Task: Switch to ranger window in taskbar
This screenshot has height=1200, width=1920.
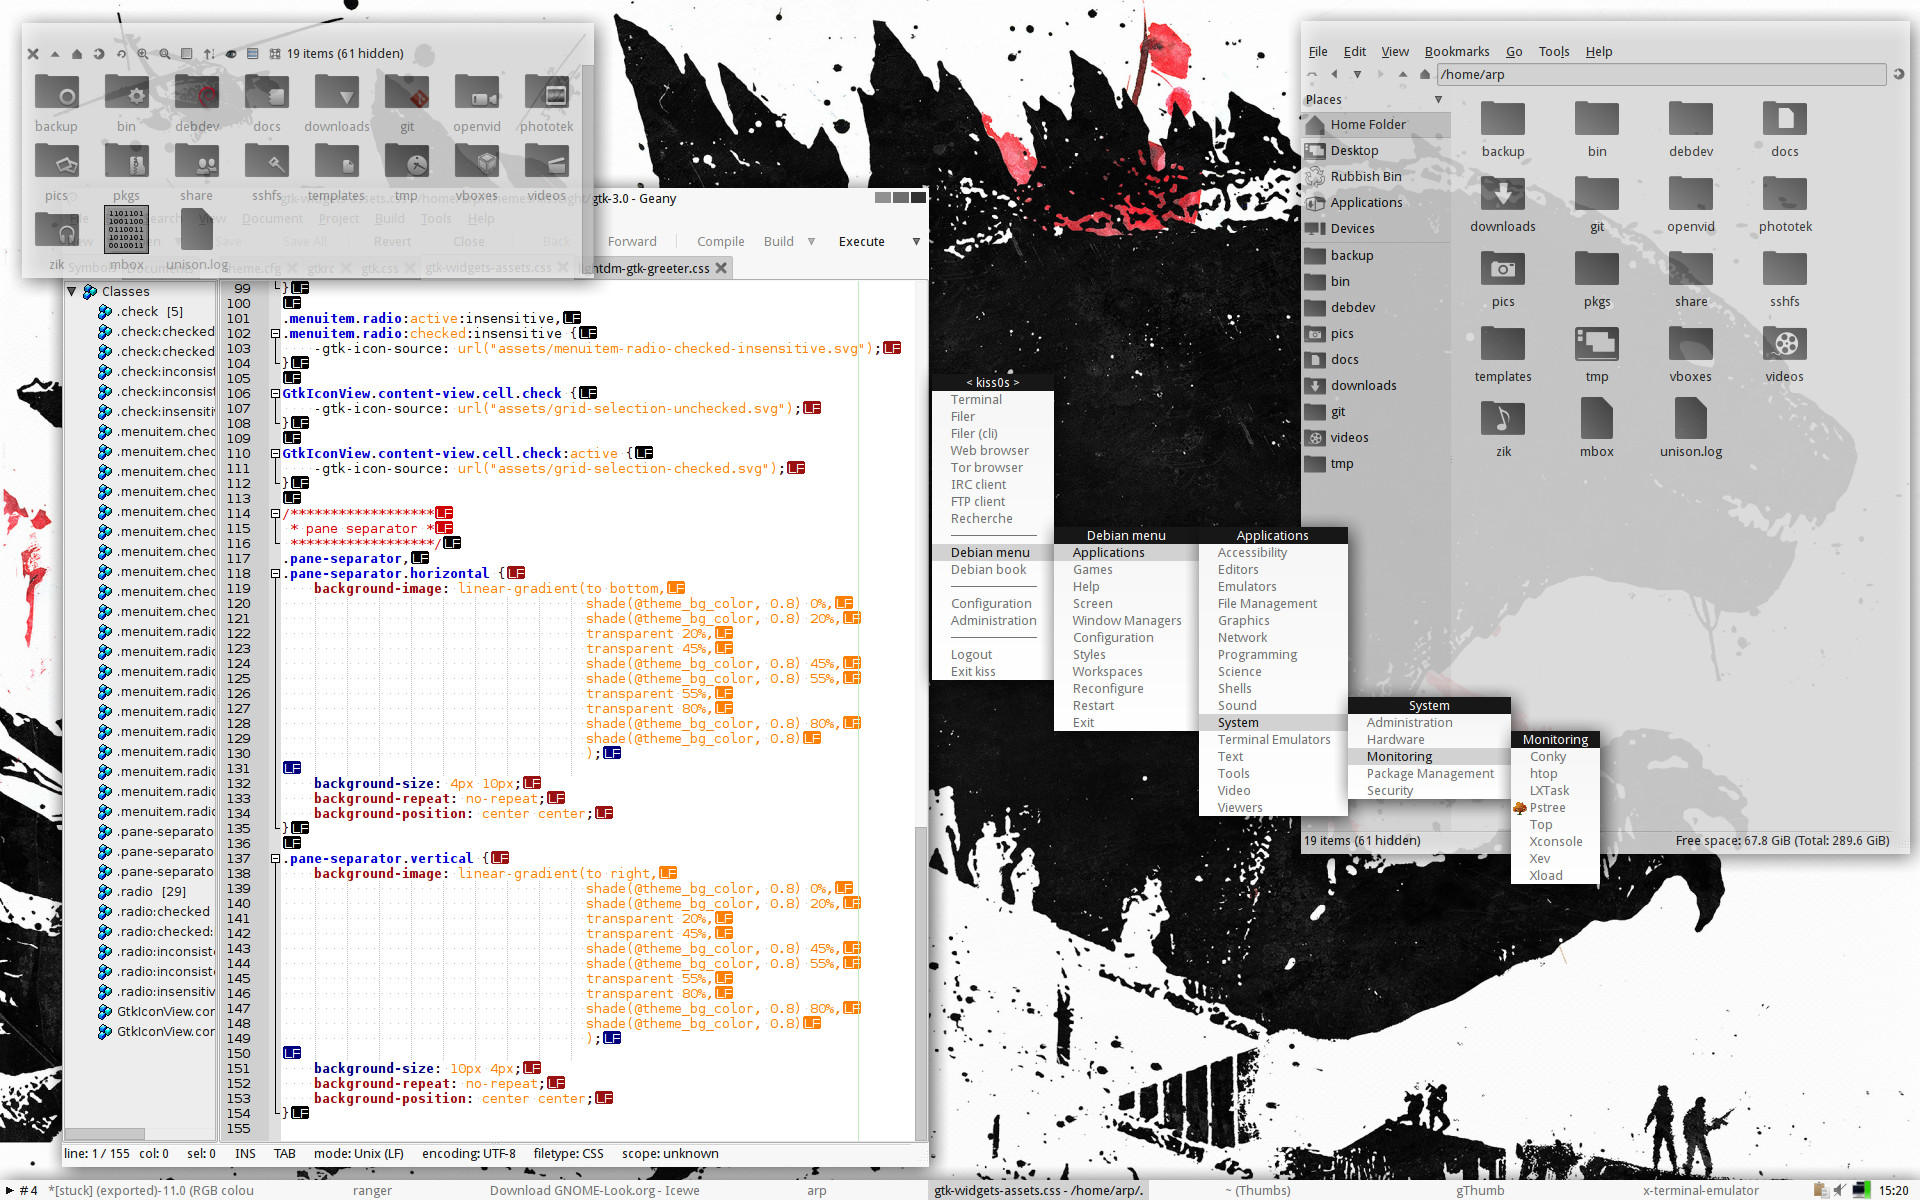Action: tap(371, 1190)
